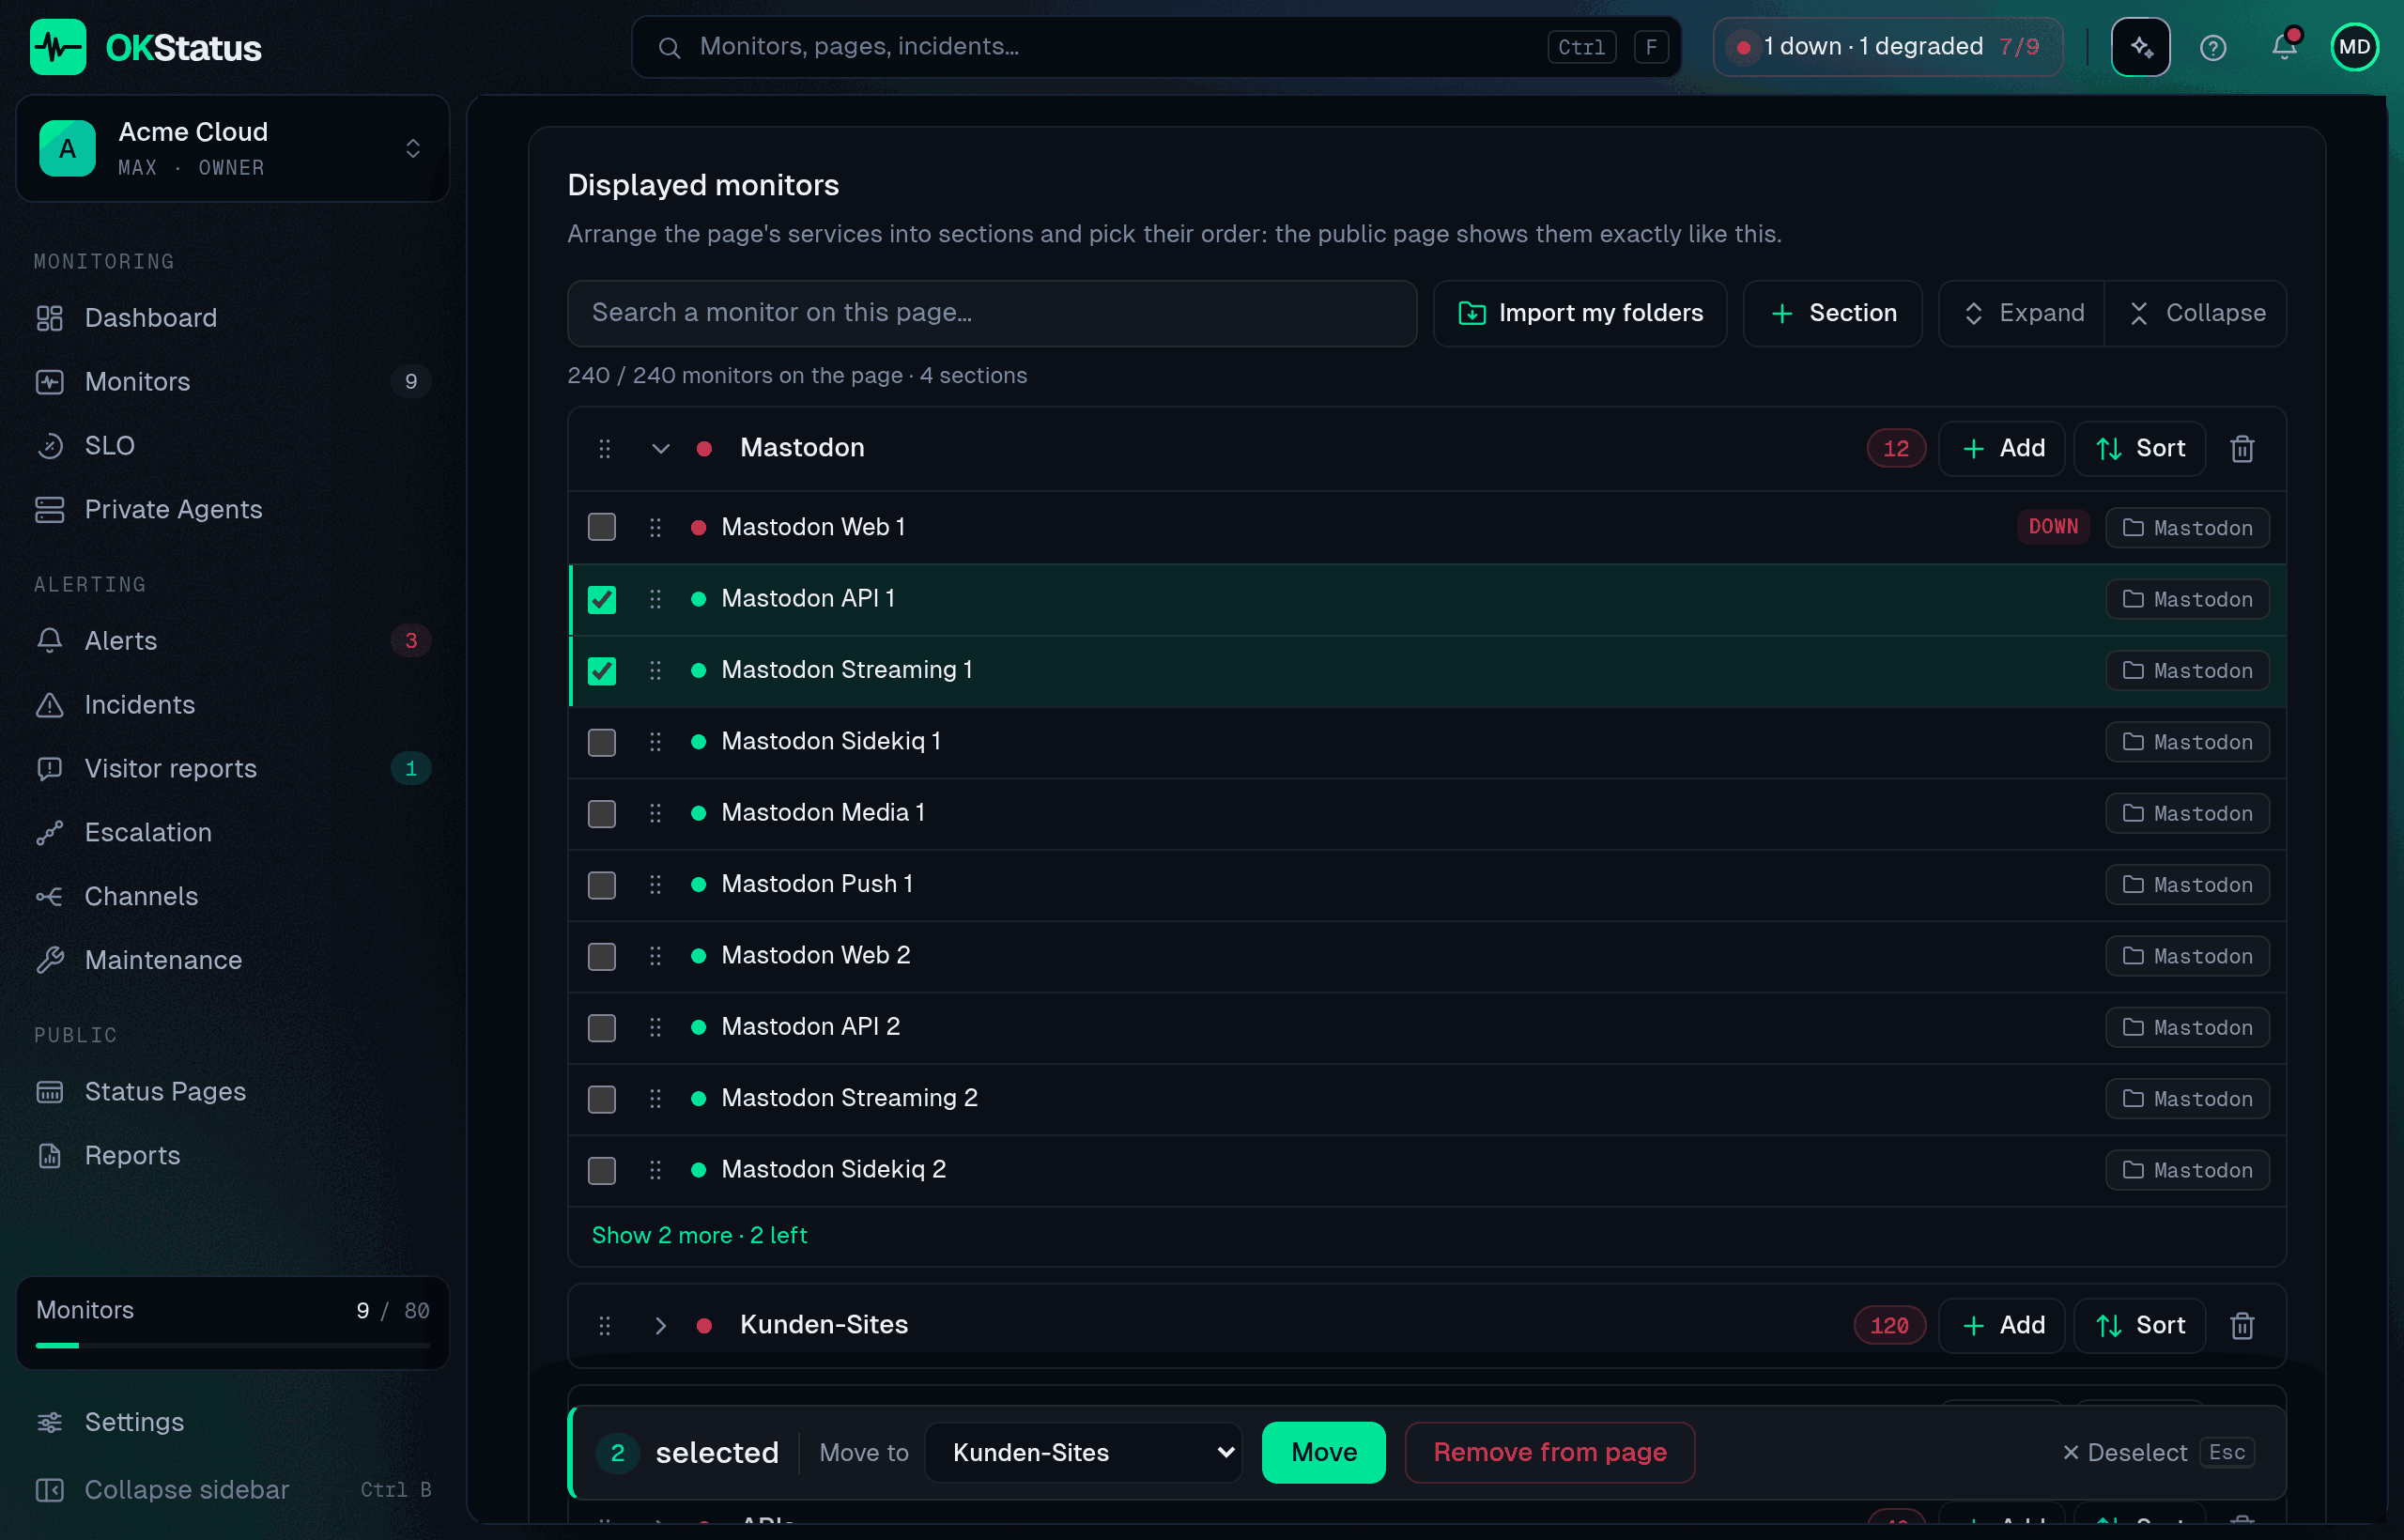Click Mastodon folder tag on Mastodon Push 1

pyautogui.click(x=2187, y=885)
